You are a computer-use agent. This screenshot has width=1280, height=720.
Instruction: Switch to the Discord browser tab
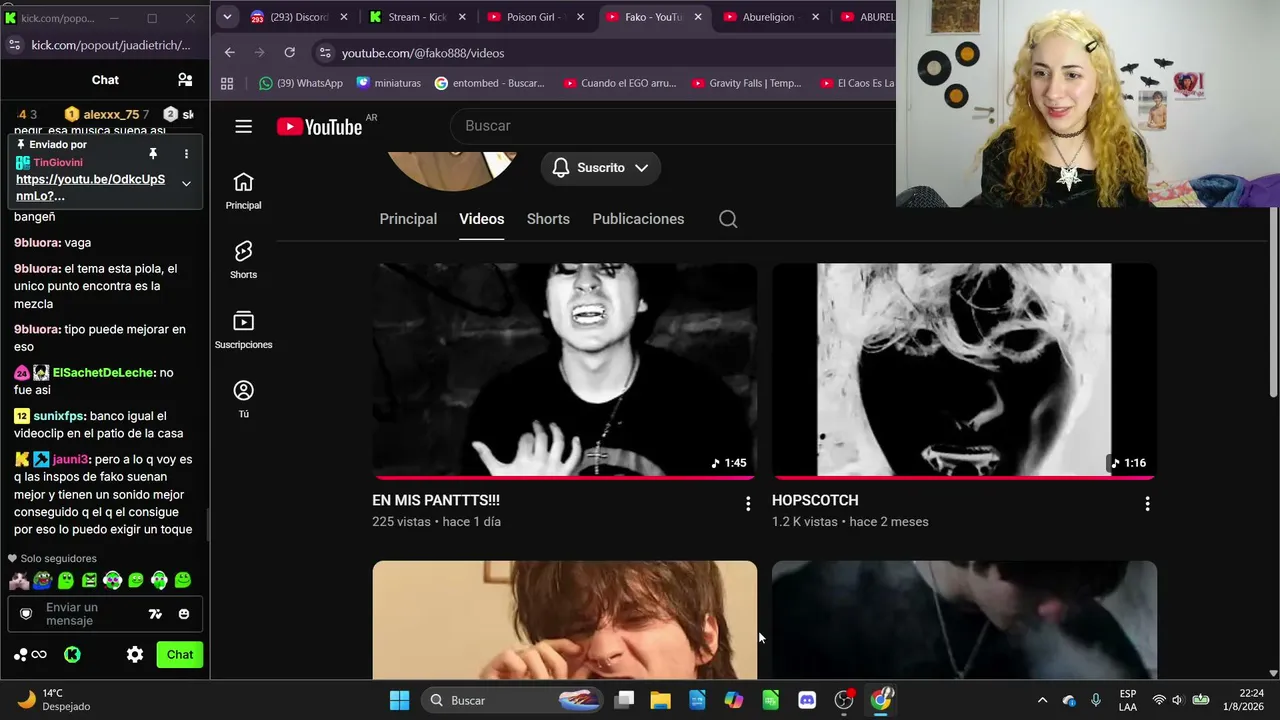tap(298, 17)
